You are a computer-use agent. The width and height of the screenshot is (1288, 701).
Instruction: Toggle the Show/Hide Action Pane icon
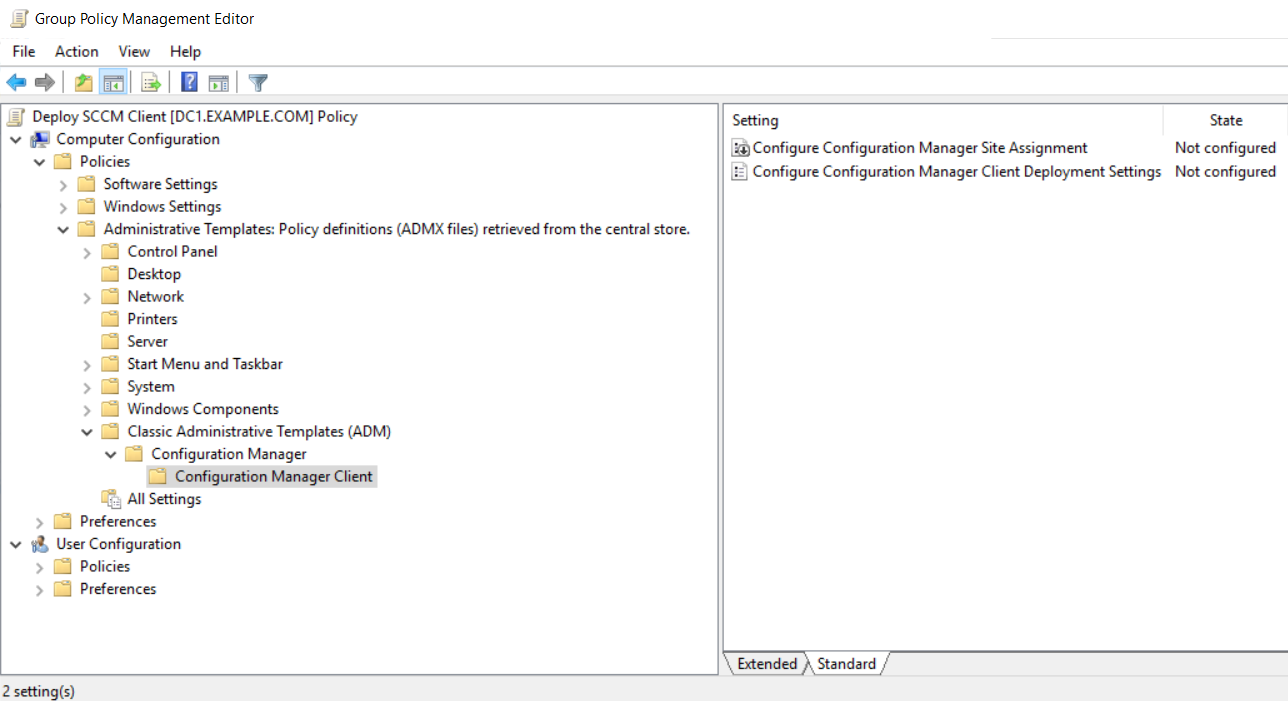coord(218,83)
